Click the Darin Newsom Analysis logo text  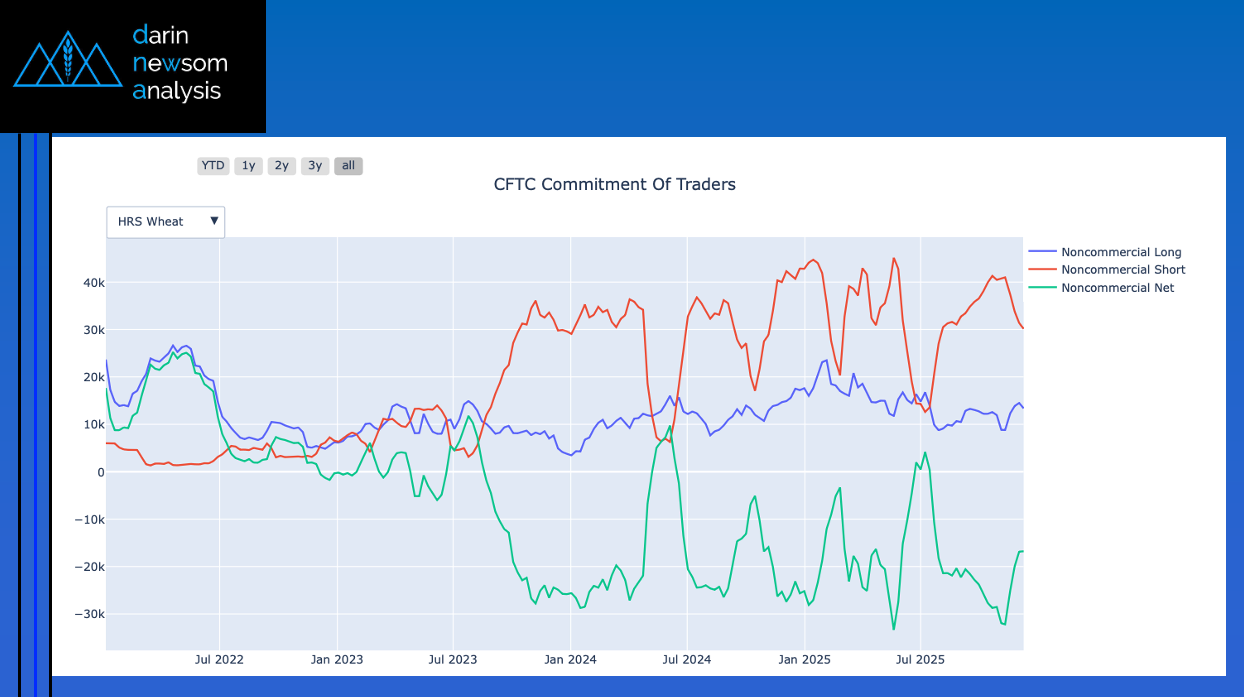[x=179, y=63]
